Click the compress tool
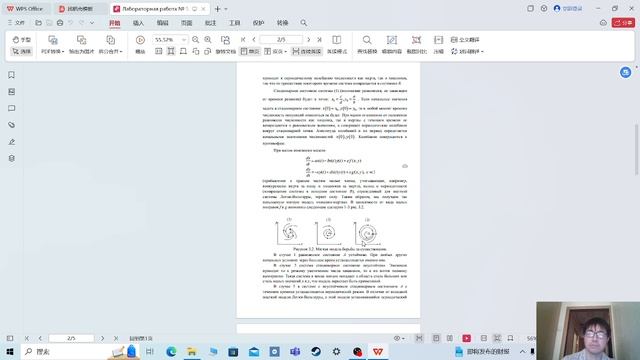640x360 pixels. (438, 45)
